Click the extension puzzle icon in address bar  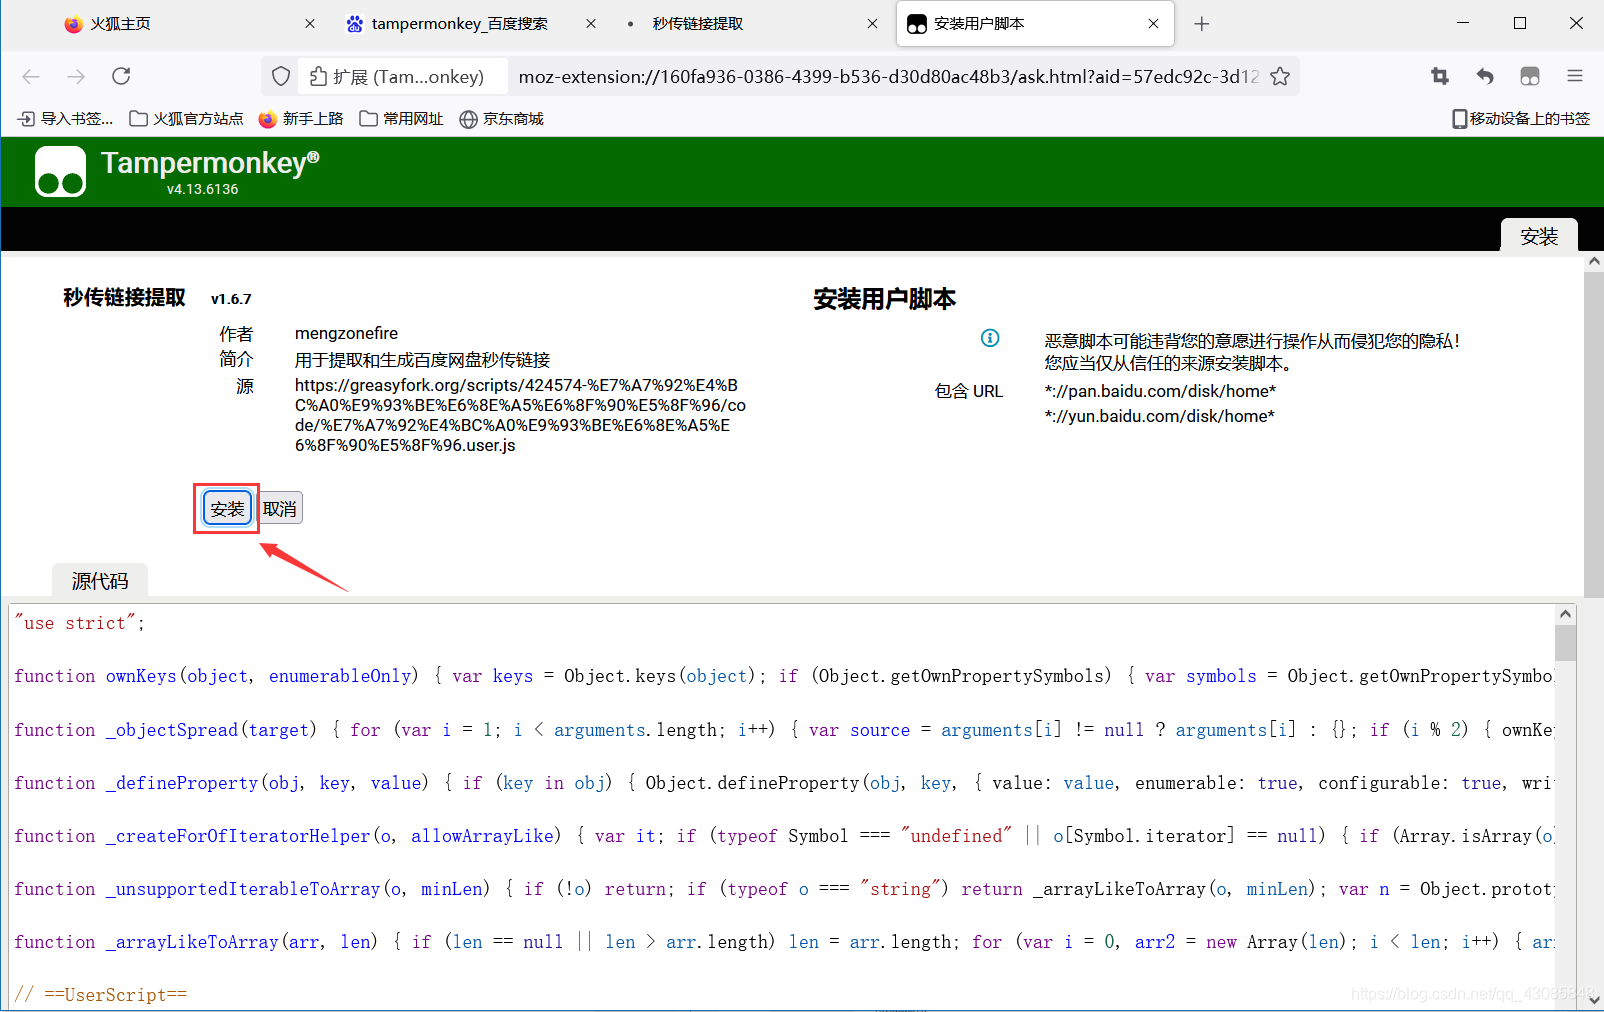click(x=318, y=76)
